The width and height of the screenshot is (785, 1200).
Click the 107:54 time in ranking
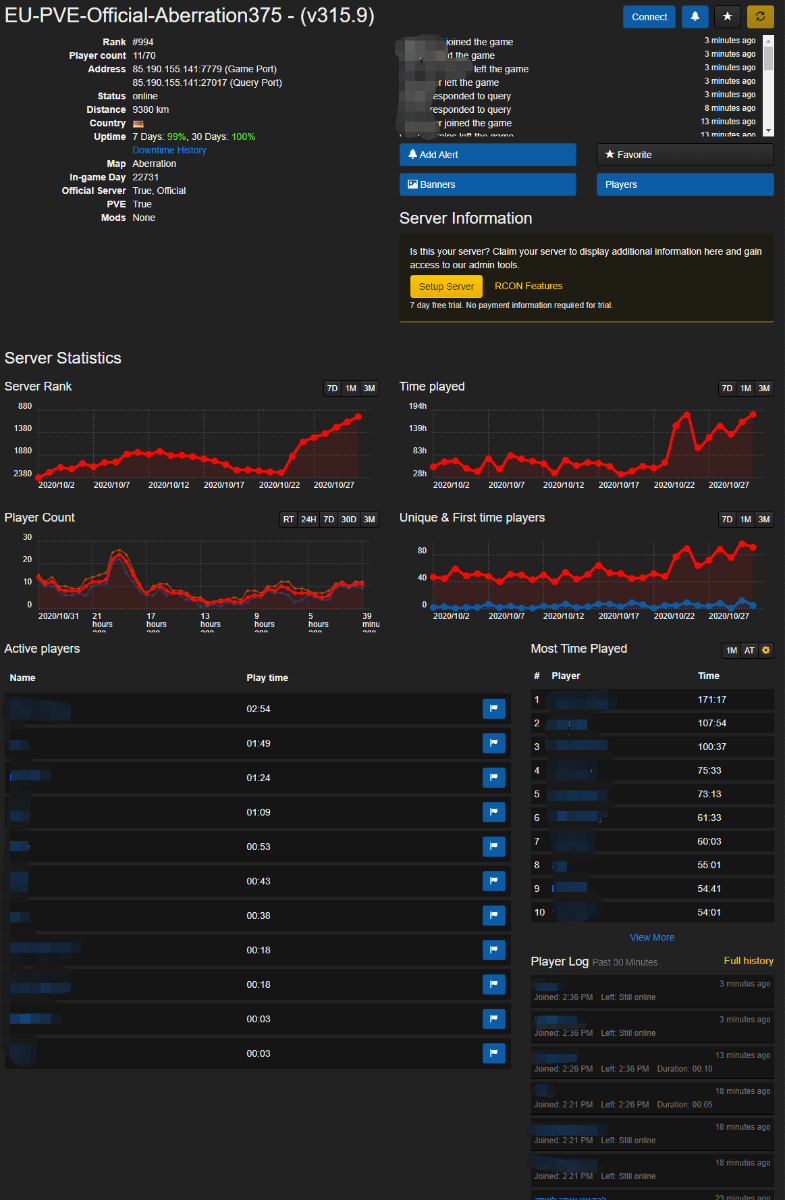pos(711,723)
